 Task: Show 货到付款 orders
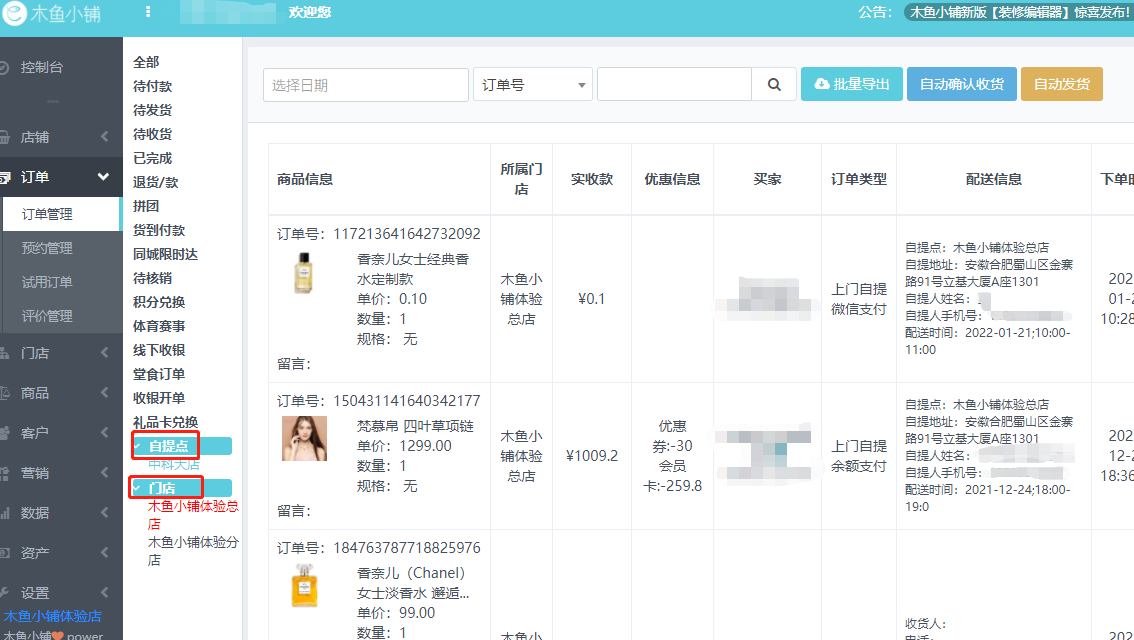(159, 230)
